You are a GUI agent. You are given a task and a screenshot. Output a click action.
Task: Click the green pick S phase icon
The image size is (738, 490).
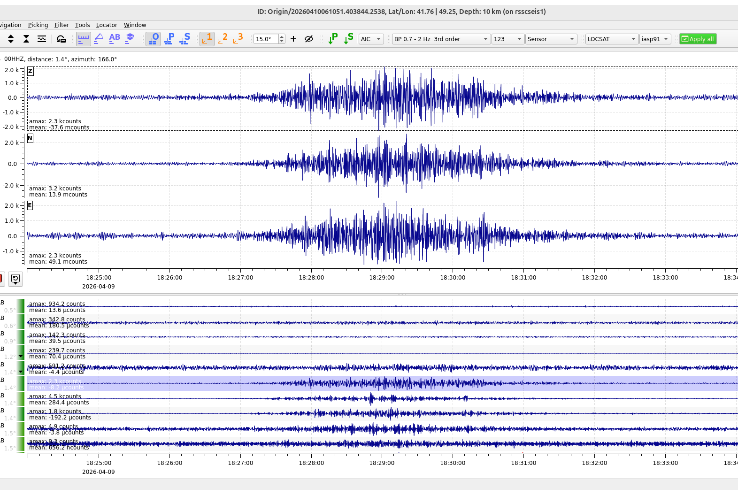[349, 39]
